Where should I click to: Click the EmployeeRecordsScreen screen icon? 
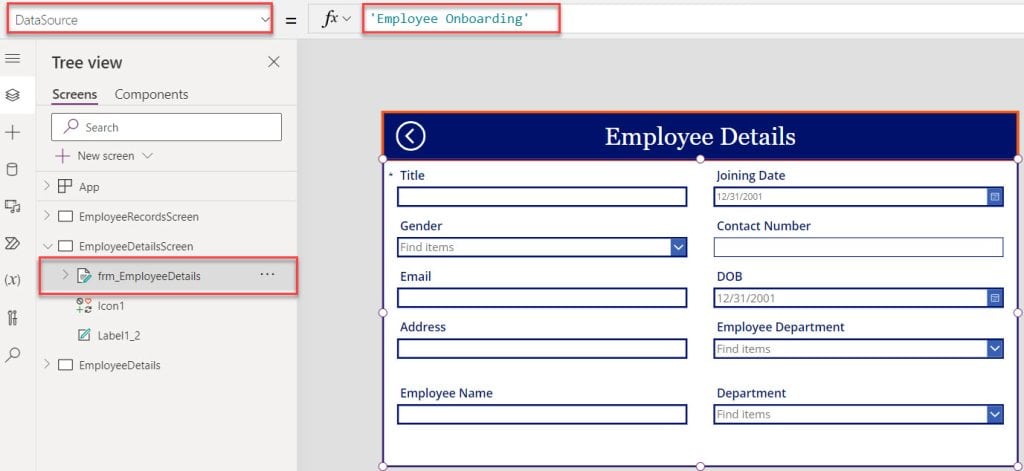coord(65,216)
